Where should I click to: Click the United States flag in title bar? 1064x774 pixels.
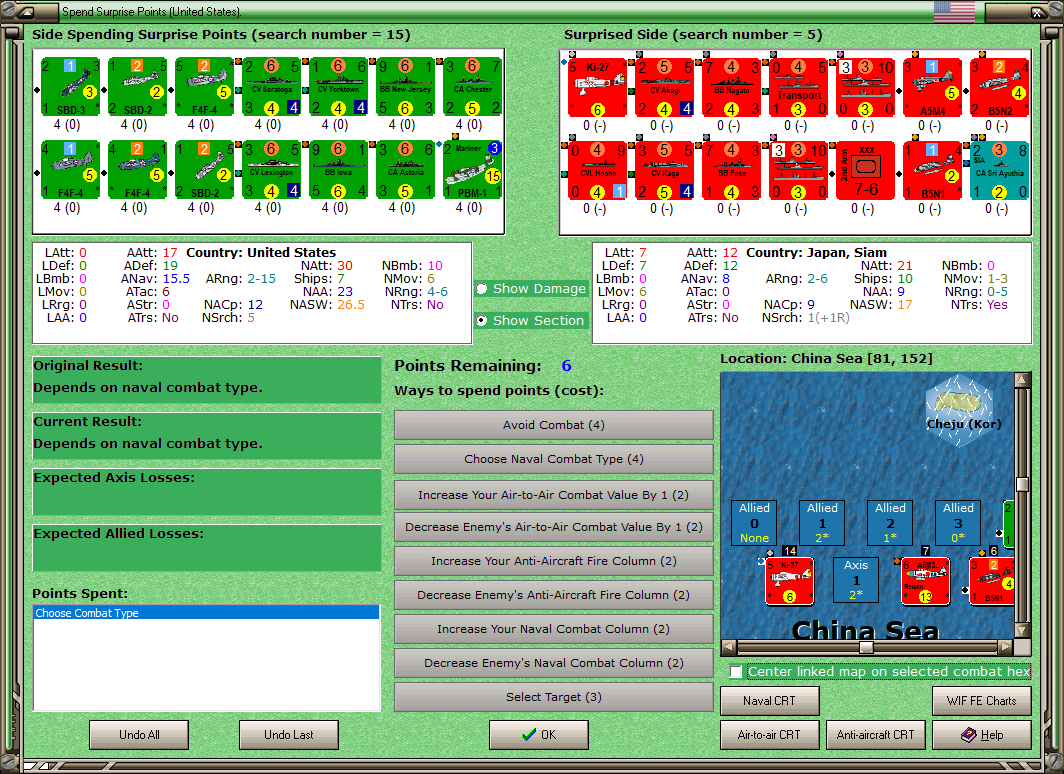[x=954, y=10]
